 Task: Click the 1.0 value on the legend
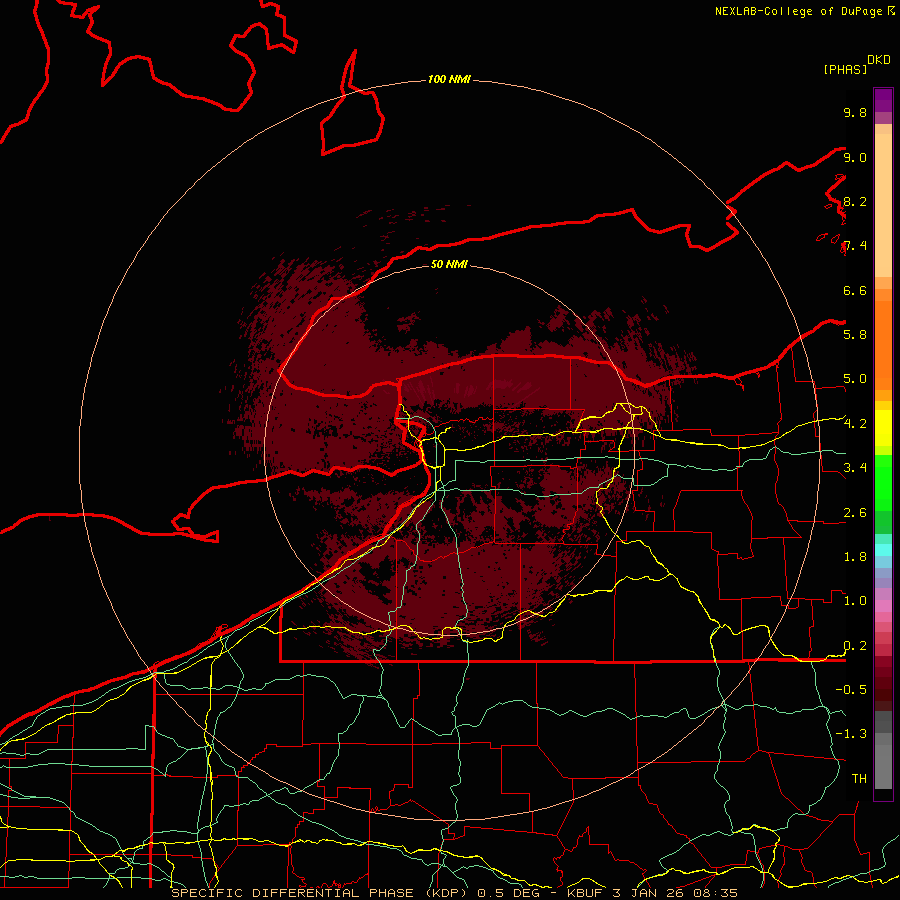point(855,601)
